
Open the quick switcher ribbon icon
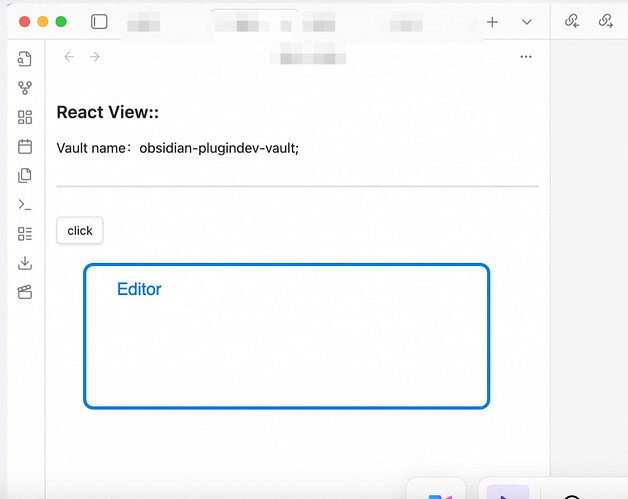click(x=25, y=60)
